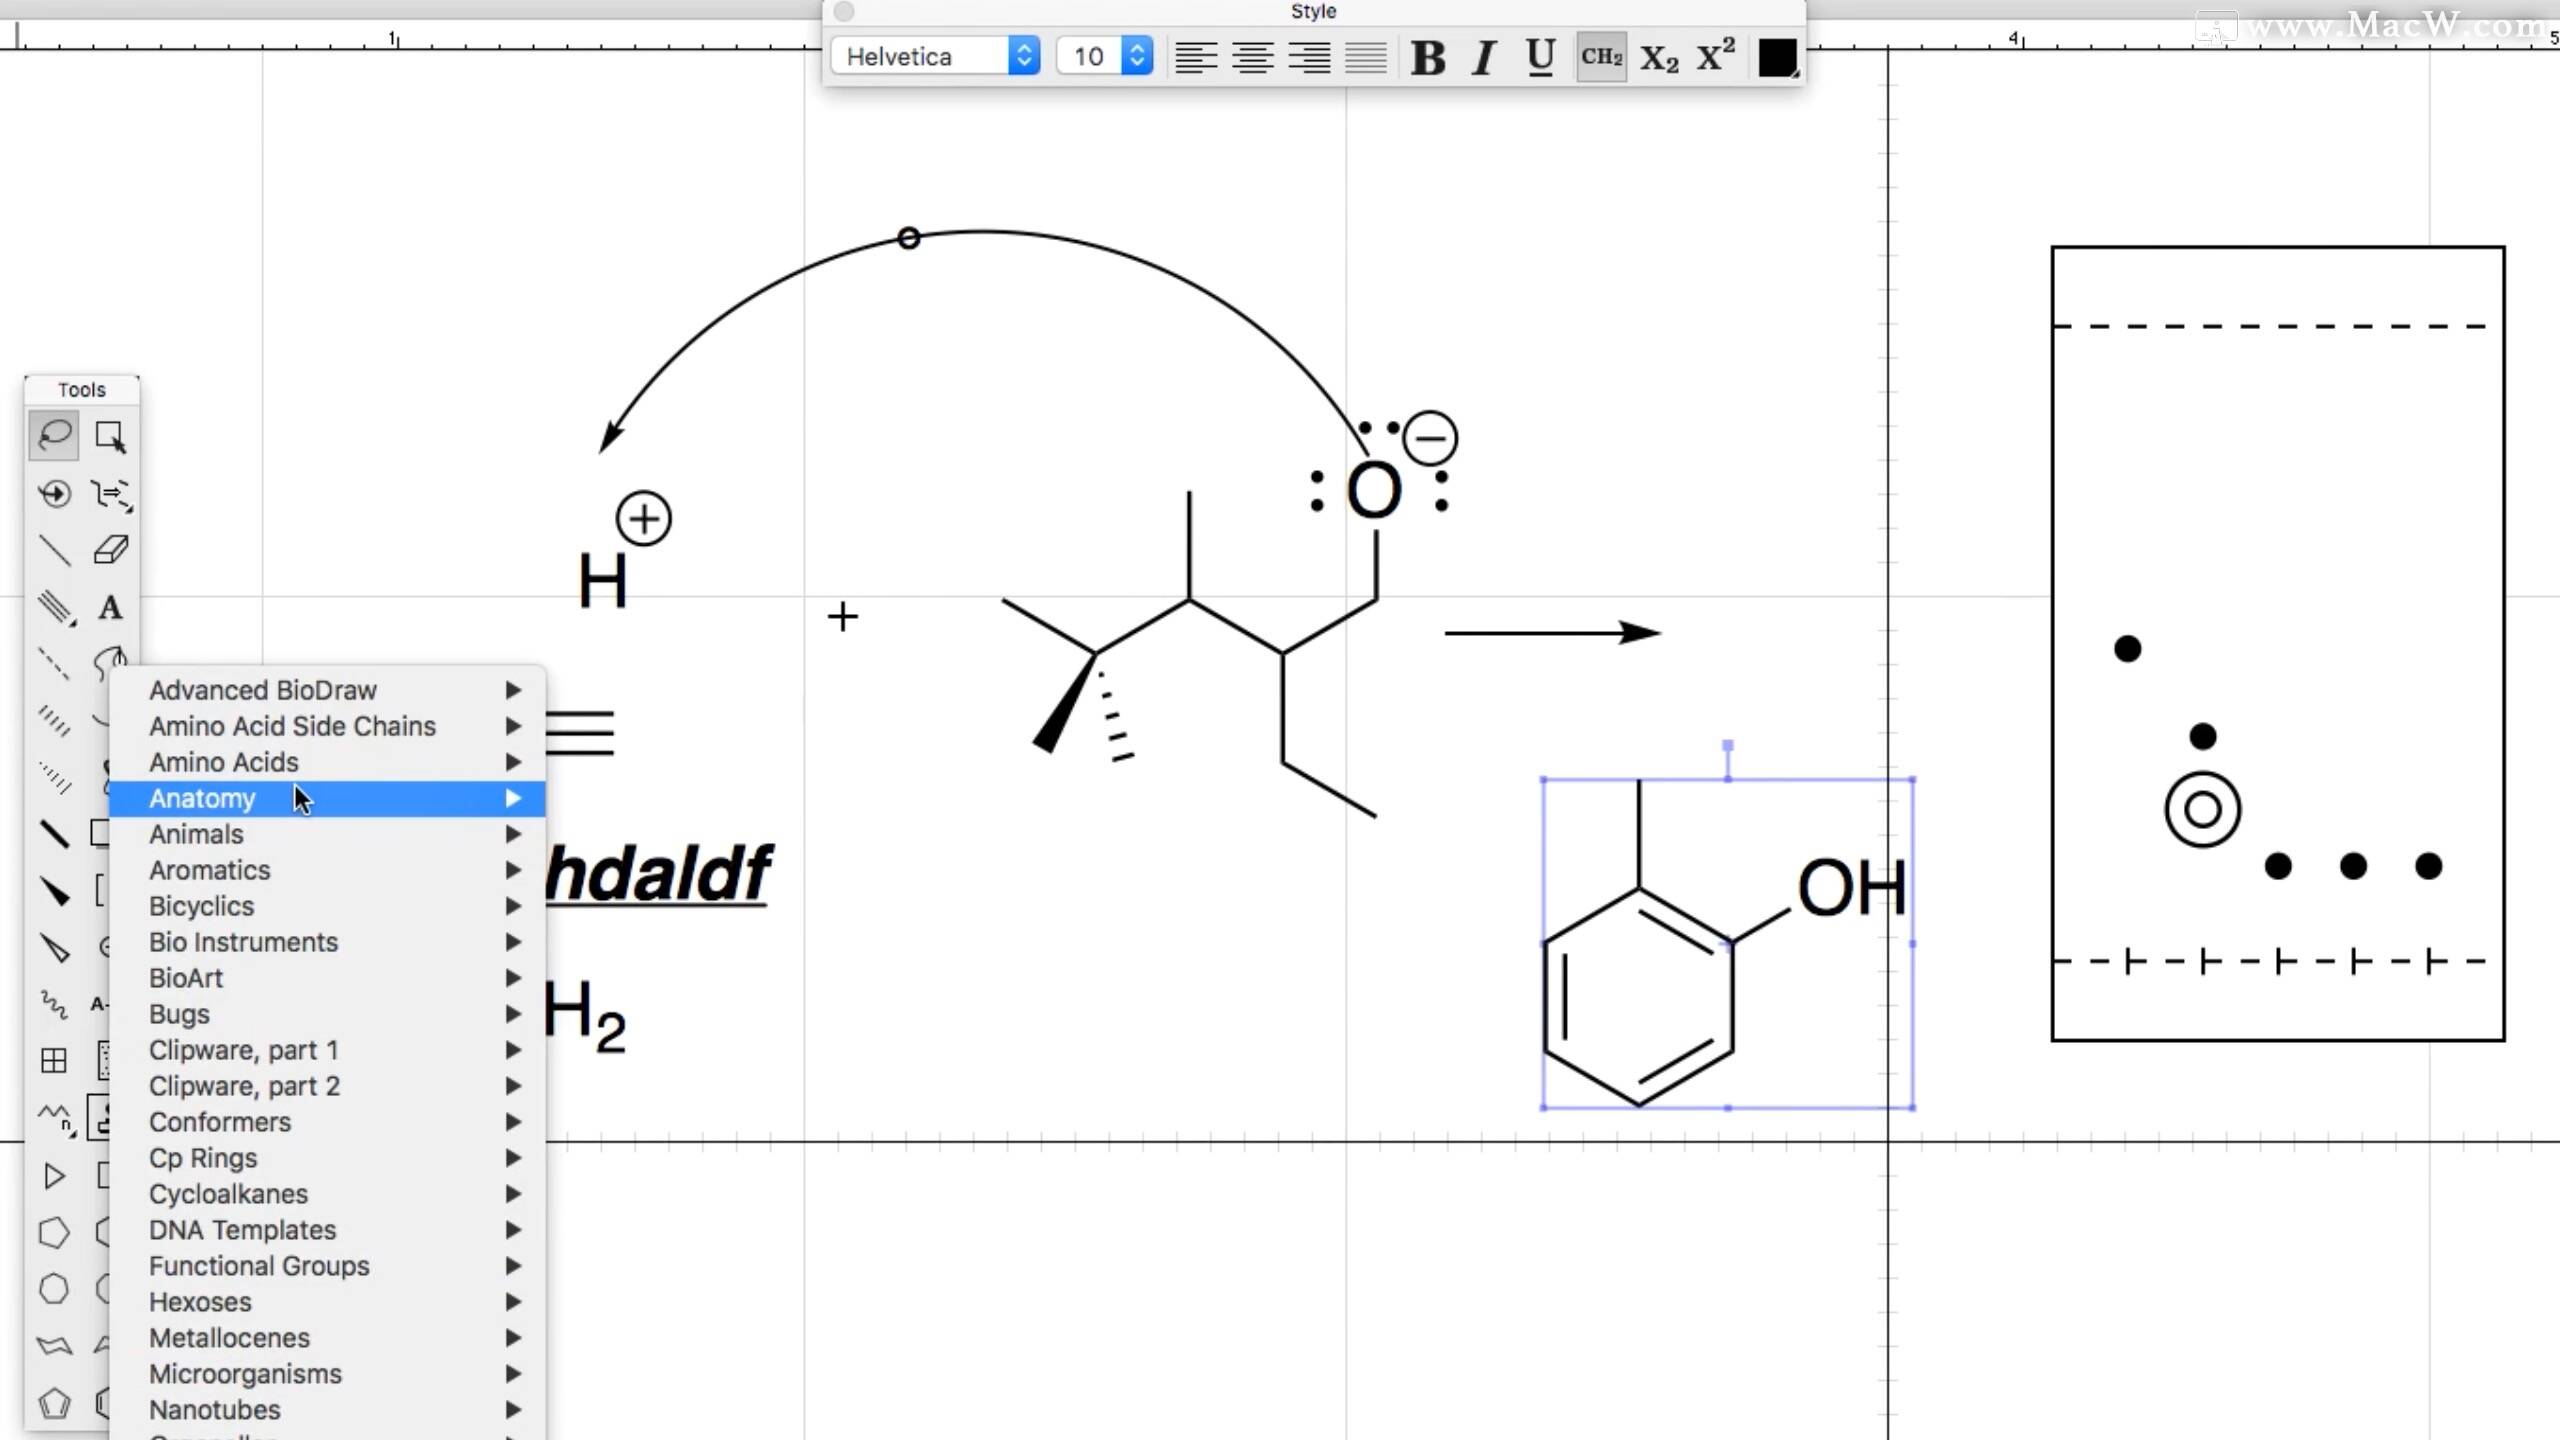Choose the Mass Fragmentation tool
This screenshot has height=1440, width=2560.
tap(110, 493)
